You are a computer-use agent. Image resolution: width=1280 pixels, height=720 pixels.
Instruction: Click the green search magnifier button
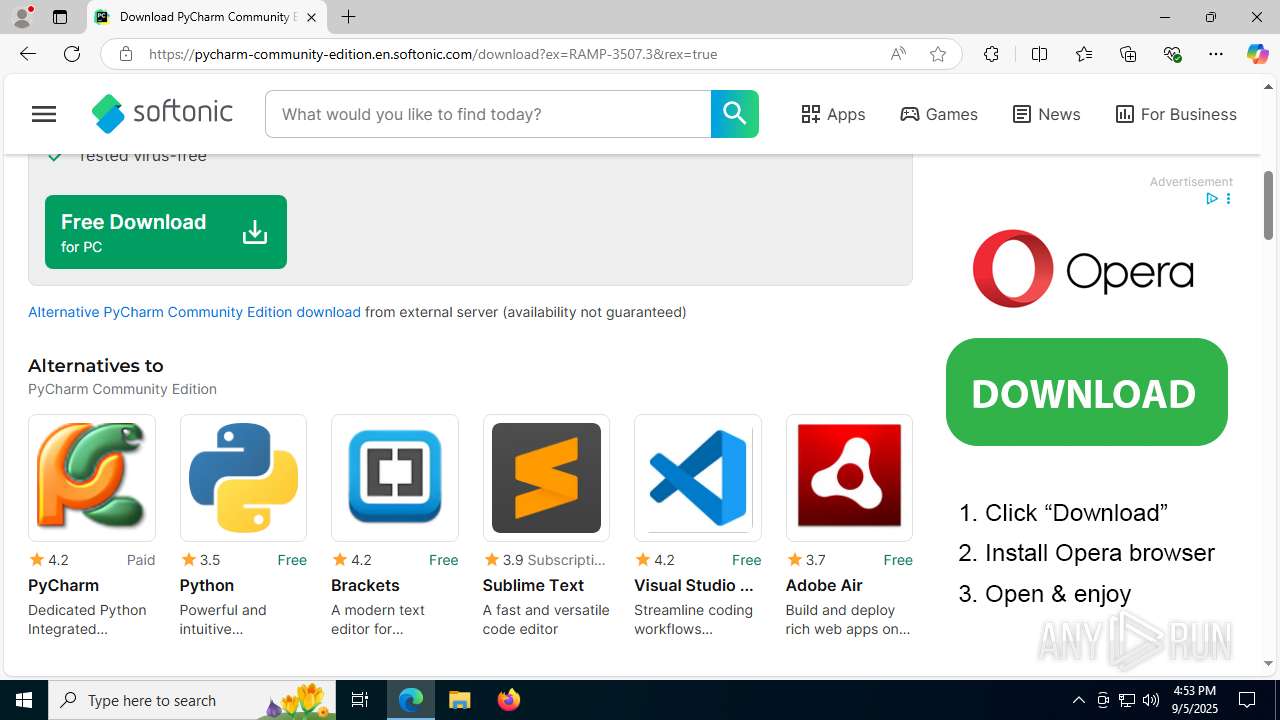(x=734, y=114)
